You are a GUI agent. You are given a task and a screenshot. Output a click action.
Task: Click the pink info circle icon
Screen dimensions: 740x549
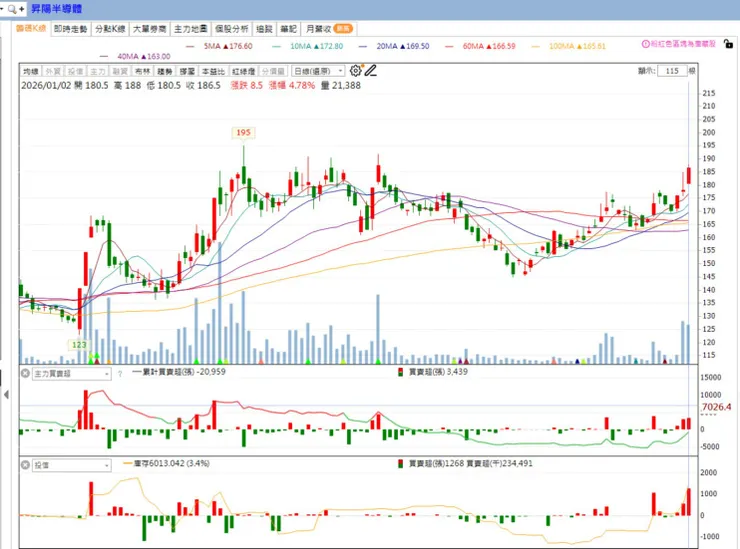tap(646, 44)
